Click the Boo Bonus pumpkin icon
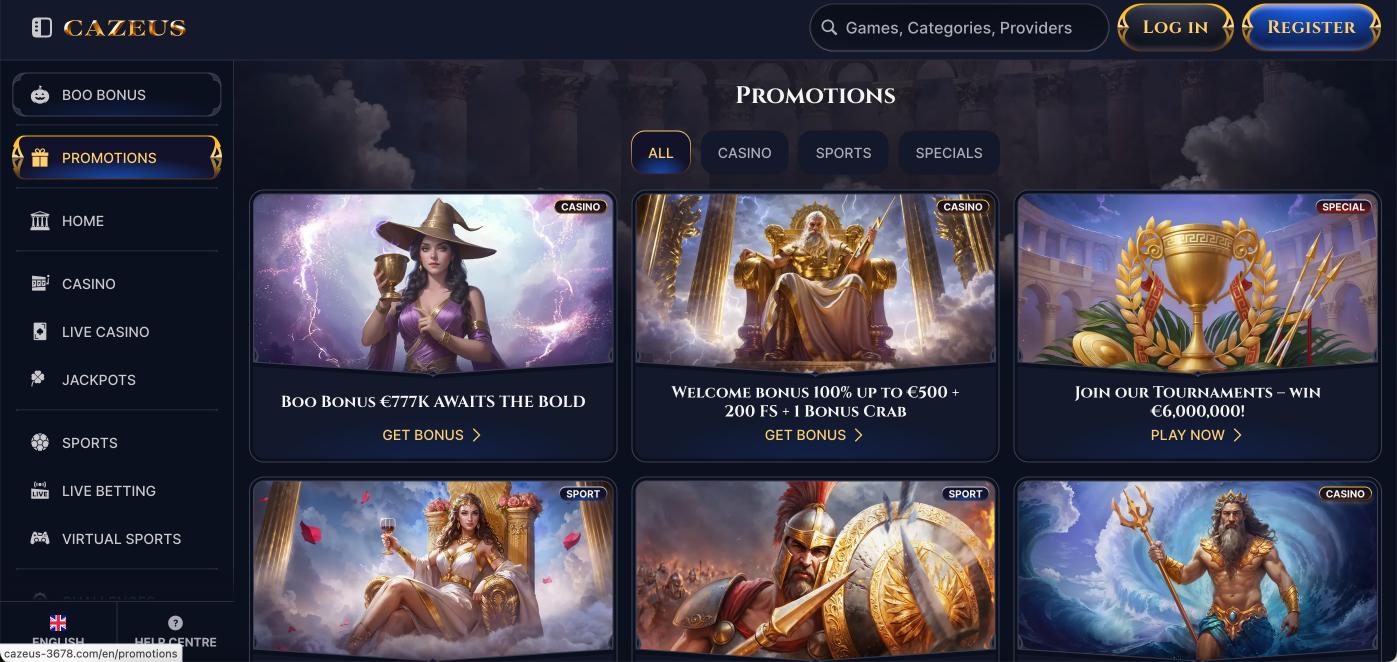The image size is (1397, 662). [x=40, y=95]
